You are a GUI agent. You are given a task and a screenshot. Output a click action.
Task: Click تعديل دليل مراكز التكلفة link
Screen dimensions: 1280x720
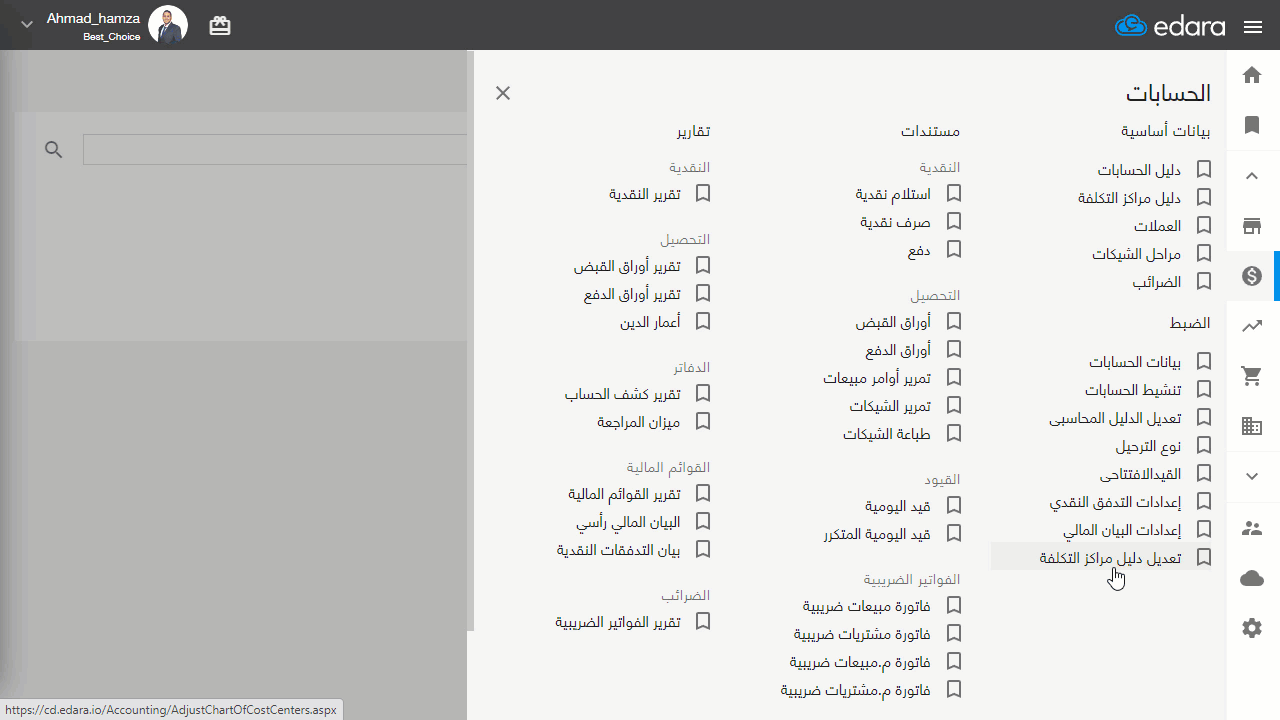pos(1110,558)
